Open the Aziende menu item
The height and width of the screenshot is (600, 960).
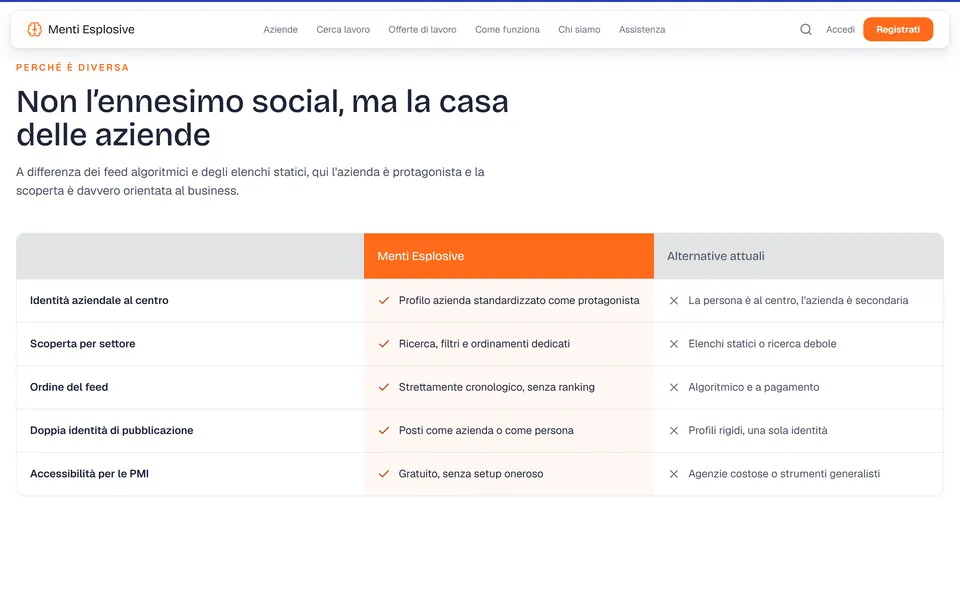280,29
